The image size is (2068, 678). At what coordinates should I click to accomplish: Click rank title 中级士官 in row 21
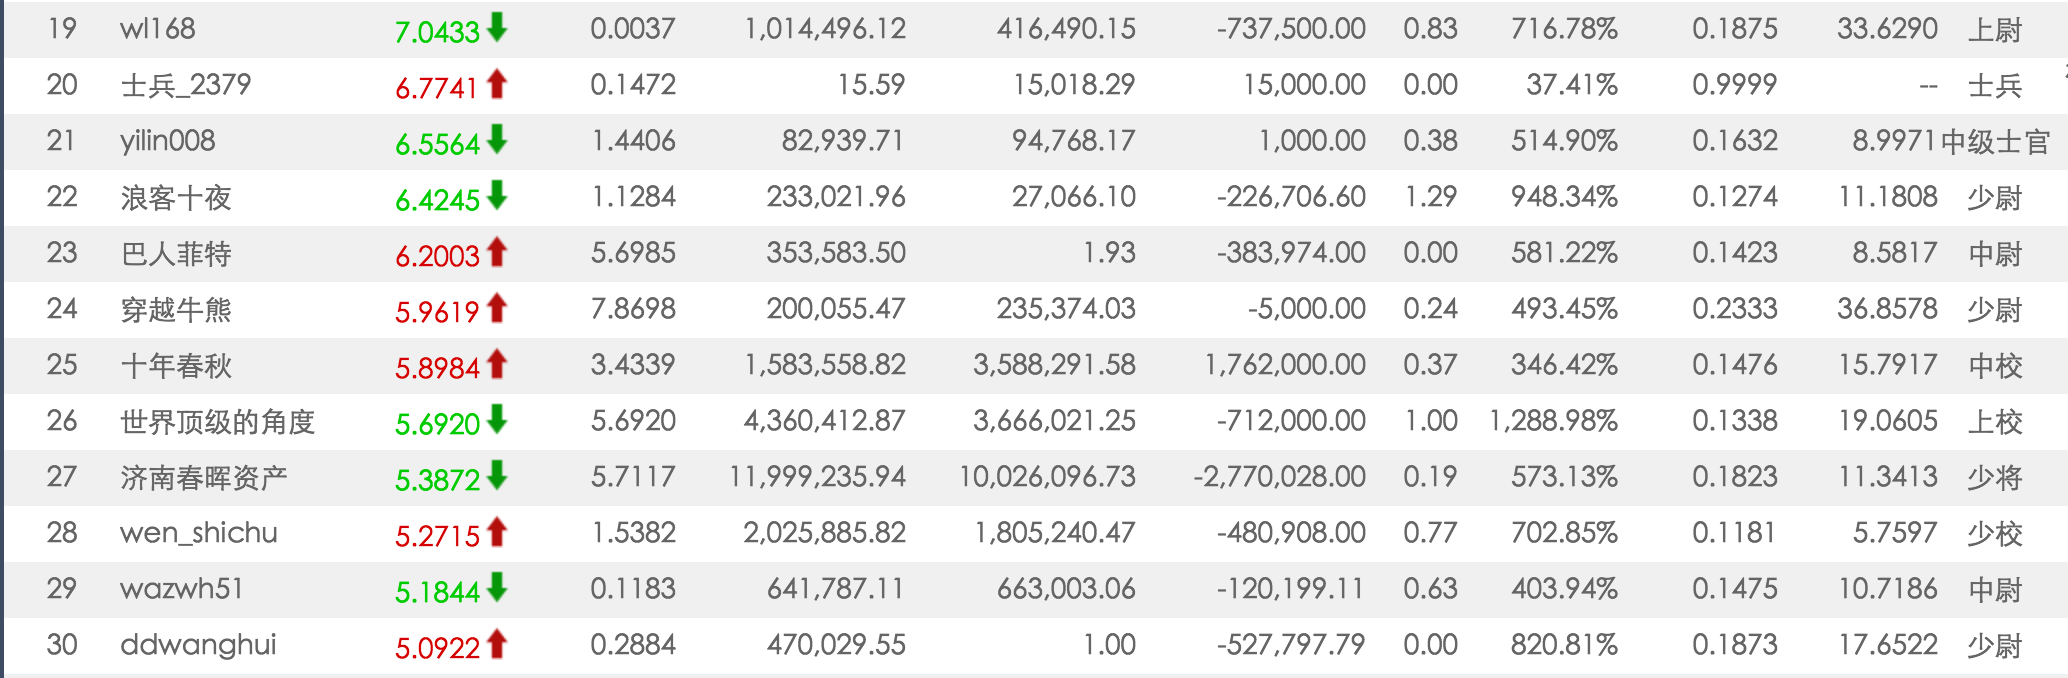click(x=1996, y=142)
